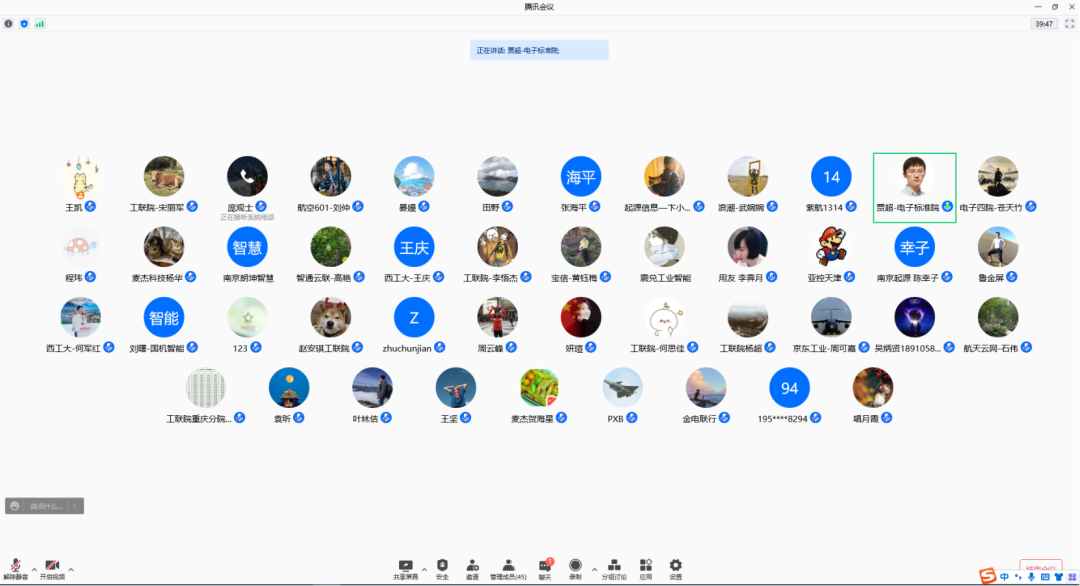Viewport: 1080px width, 586px height.
Task: Open the Share Screen (共享屏幕) tool
Action: [x=405, y=568]
